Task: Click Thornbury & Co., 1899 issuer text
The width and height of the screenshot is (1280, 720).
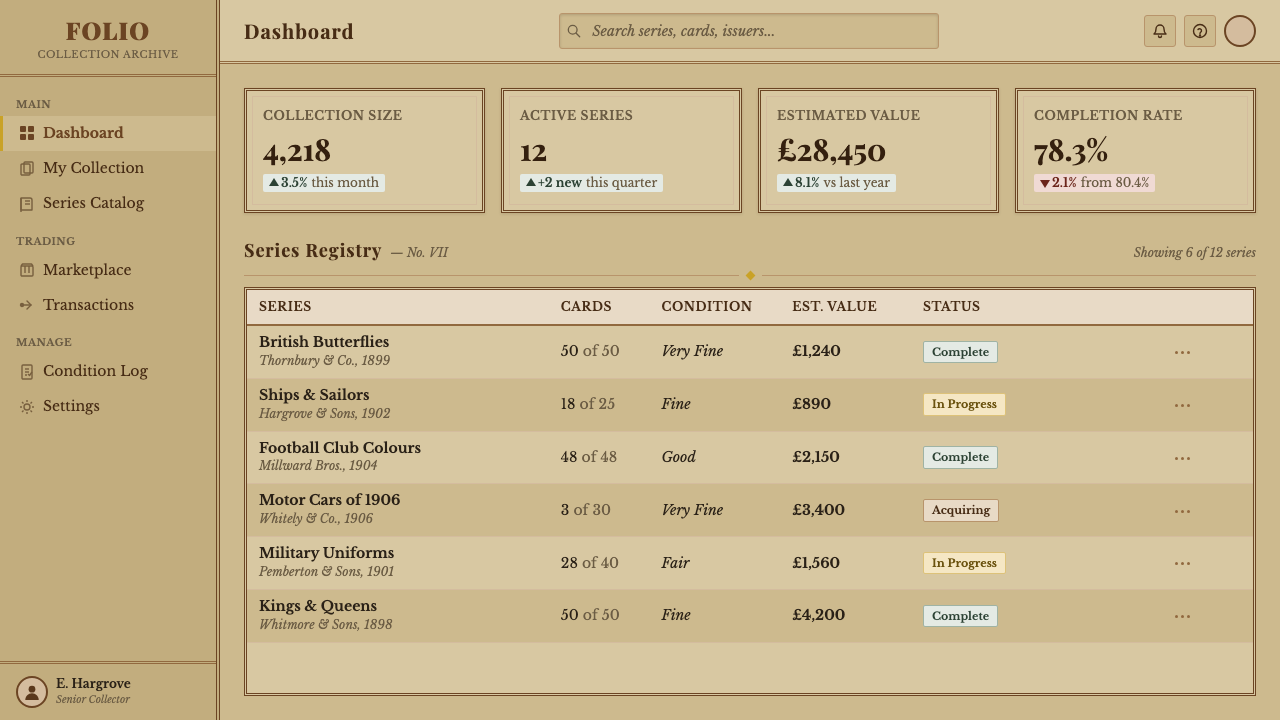Action: pos(324,361)
